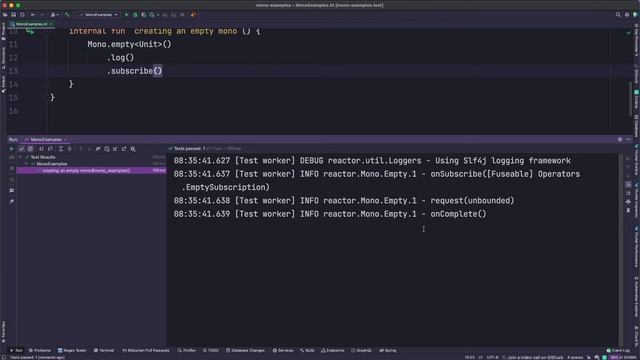The image size is (640, 360).
Task: Click the Build hammer icon in the toolbar
Action: coord(67,15)
